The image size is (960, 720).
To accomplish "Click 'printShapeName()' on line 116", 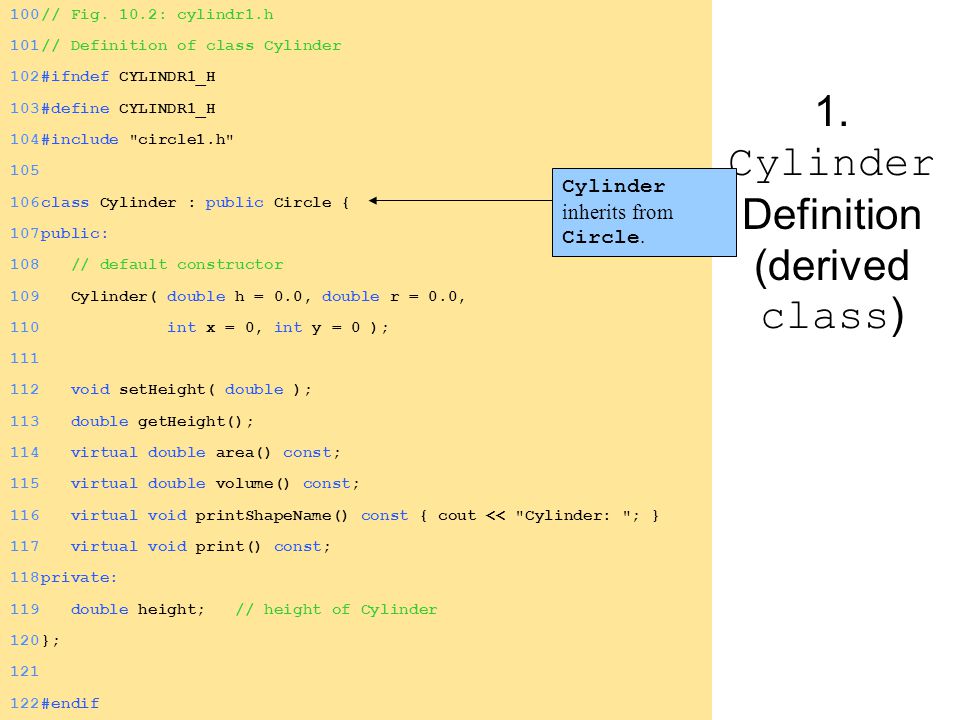I will [271, 516].
